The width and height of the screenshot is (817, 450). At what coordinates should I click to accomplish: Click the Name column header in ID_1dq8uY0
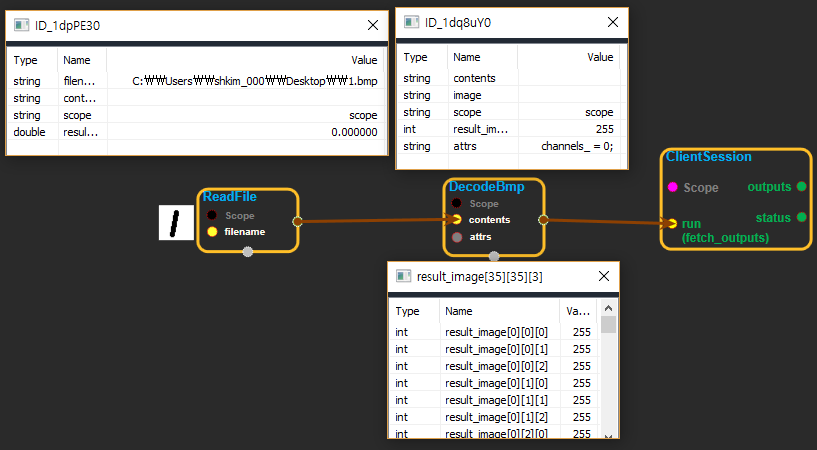467,57
